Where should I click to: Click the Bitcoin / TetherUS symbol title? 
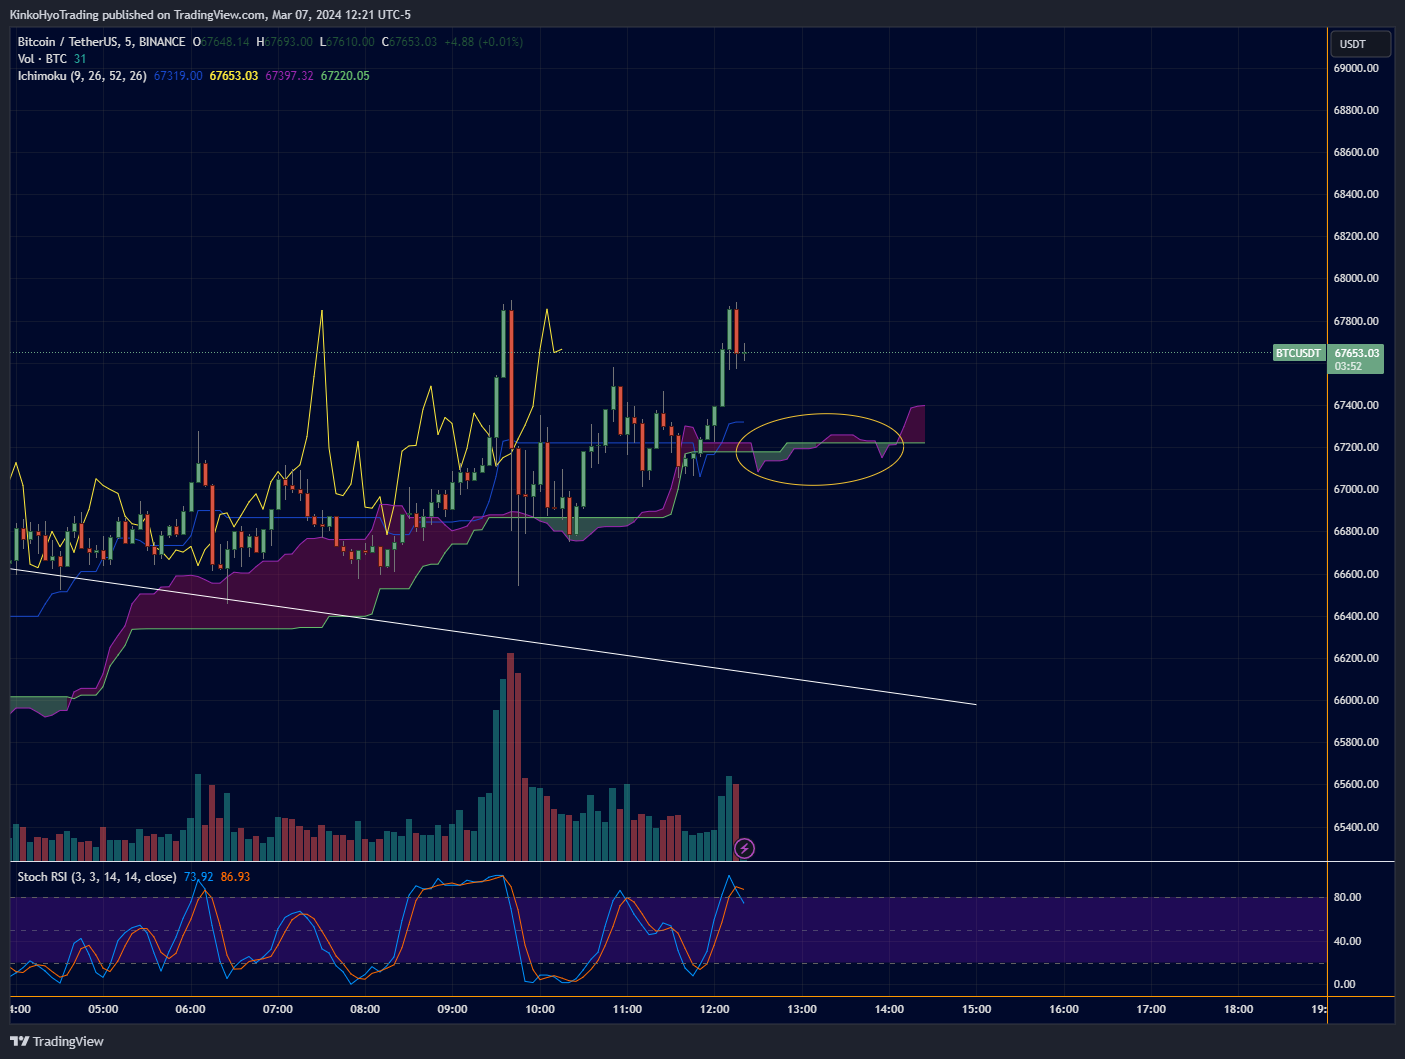pos(101,42)
